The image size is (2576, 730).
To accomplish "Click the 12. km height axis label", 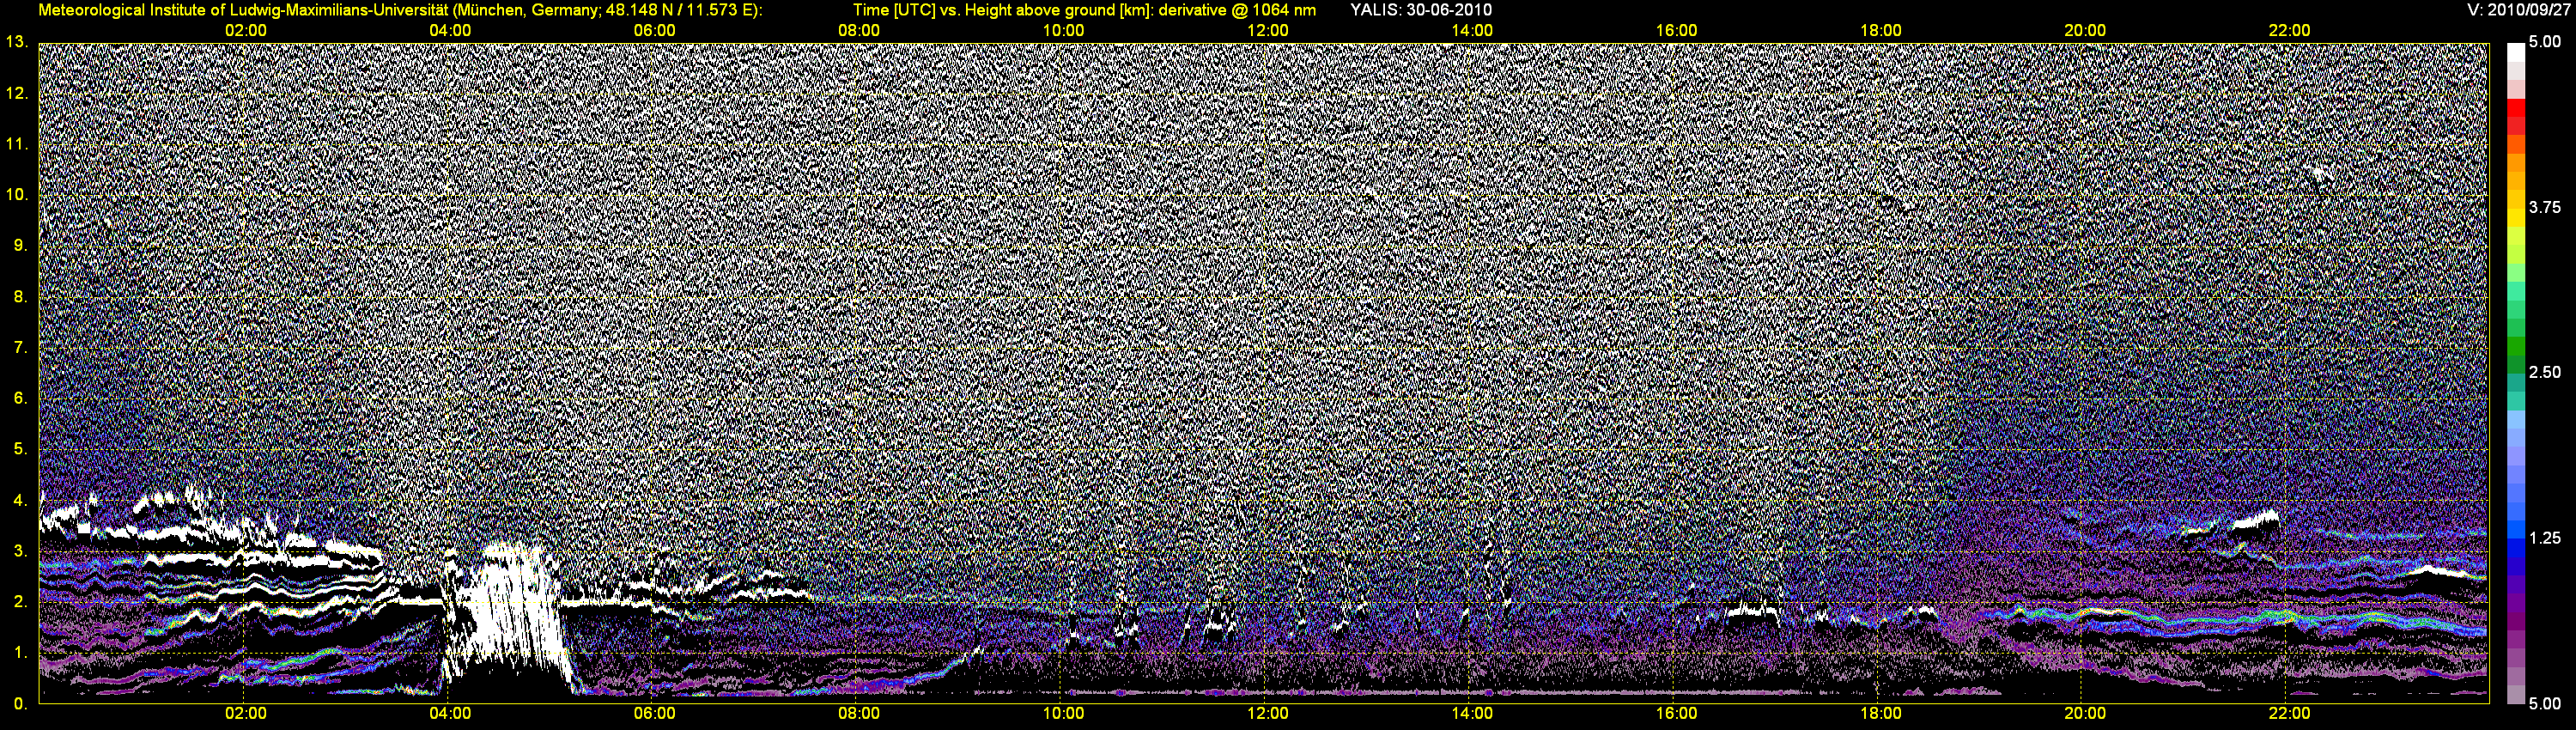I will [17, 93].
